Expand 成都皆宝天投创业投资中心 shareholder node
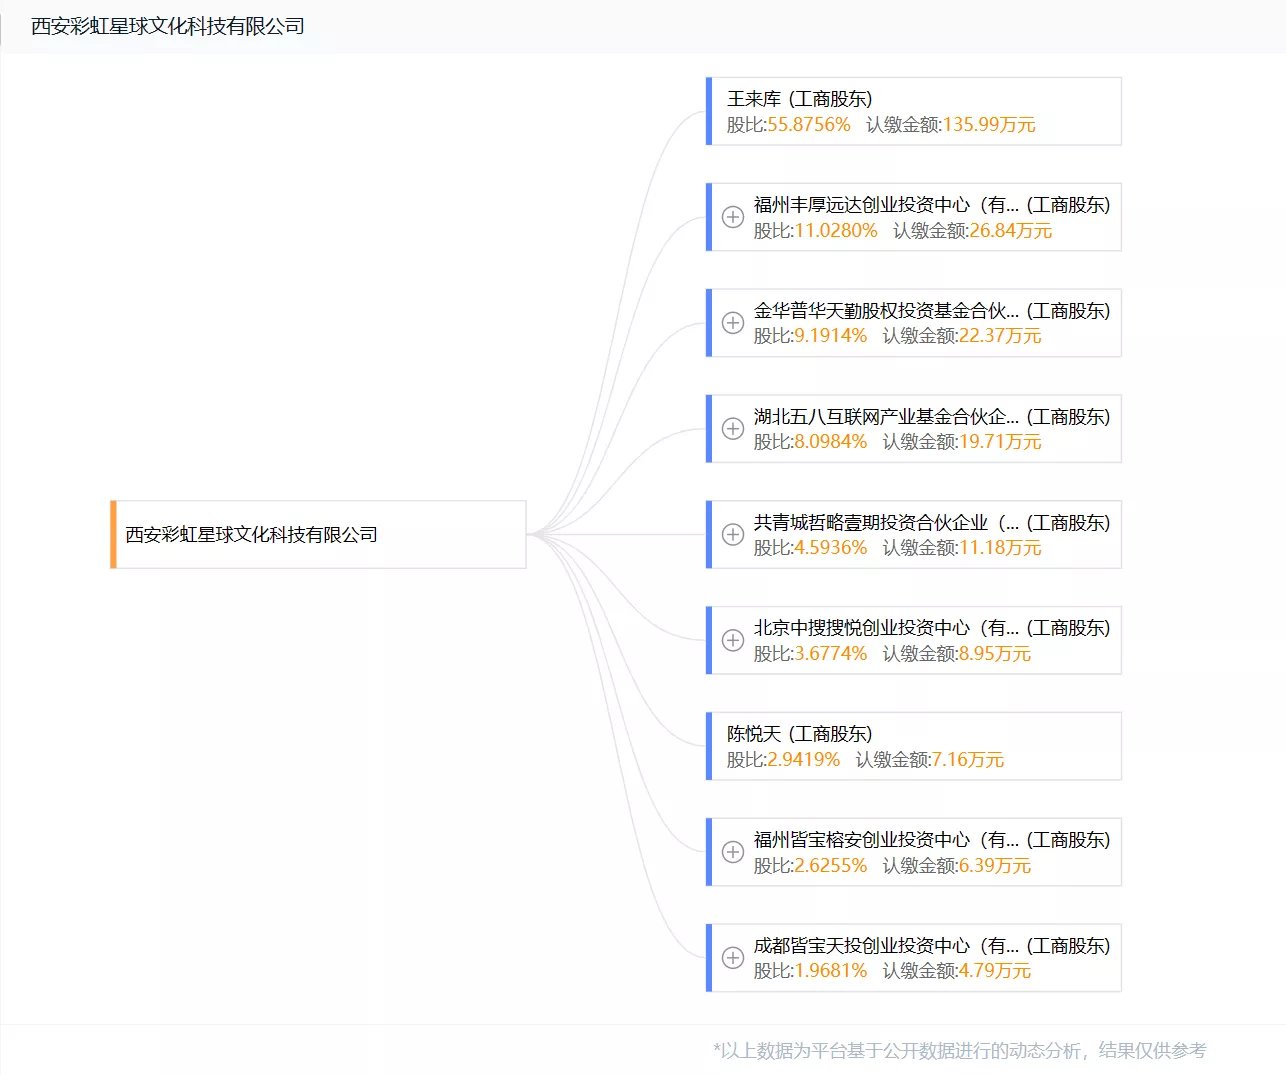This screenshot has width=1286, height=1075. coord(733,958)
